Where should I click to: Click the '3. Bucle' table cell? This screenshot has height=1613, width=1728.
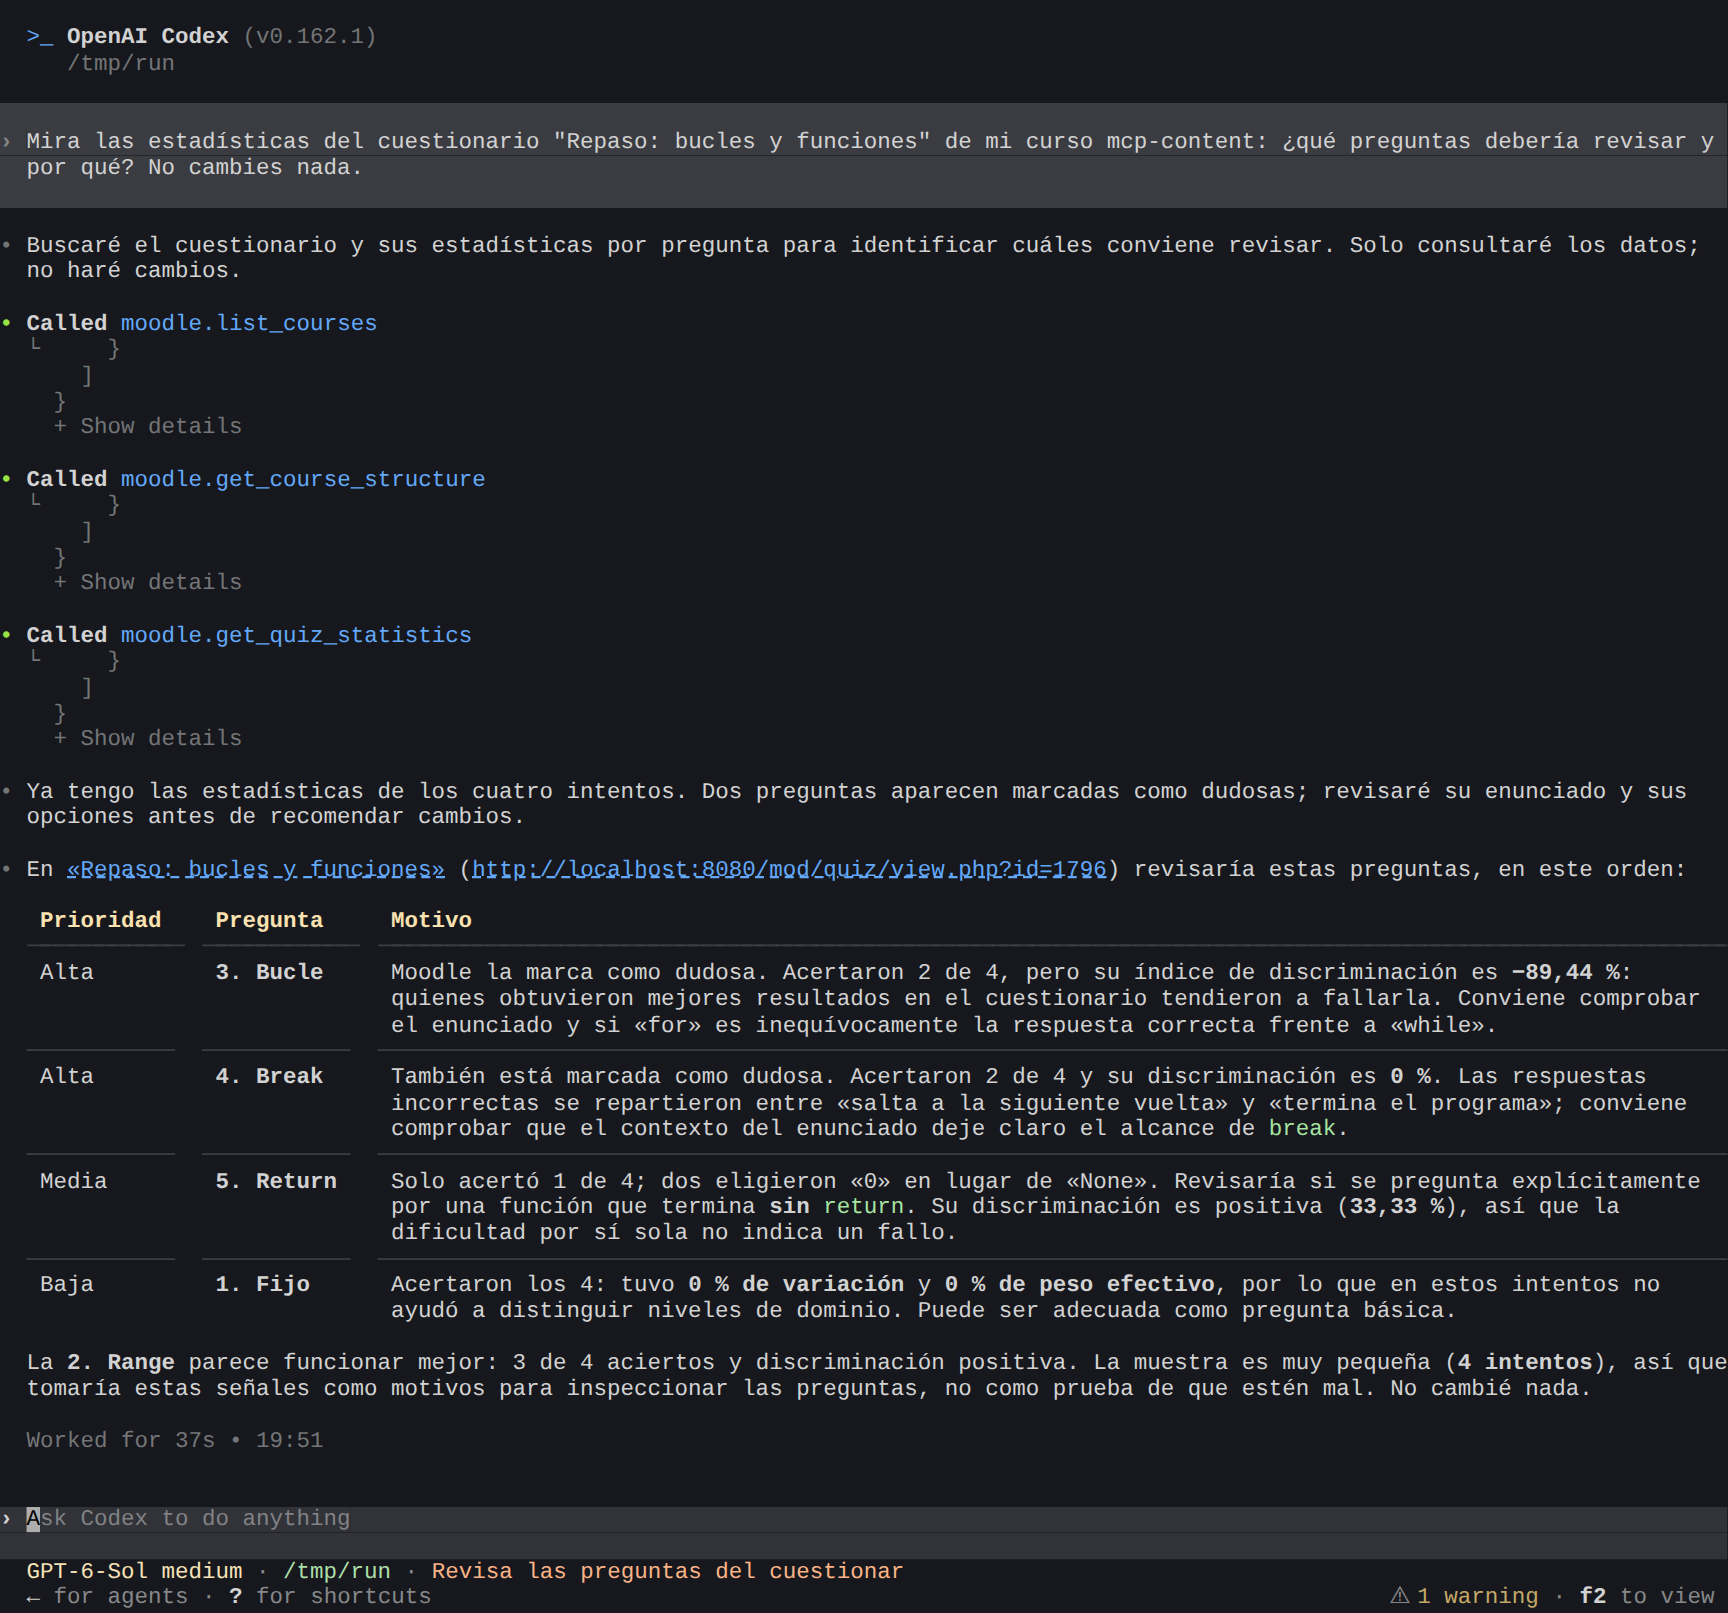[269, 972]
